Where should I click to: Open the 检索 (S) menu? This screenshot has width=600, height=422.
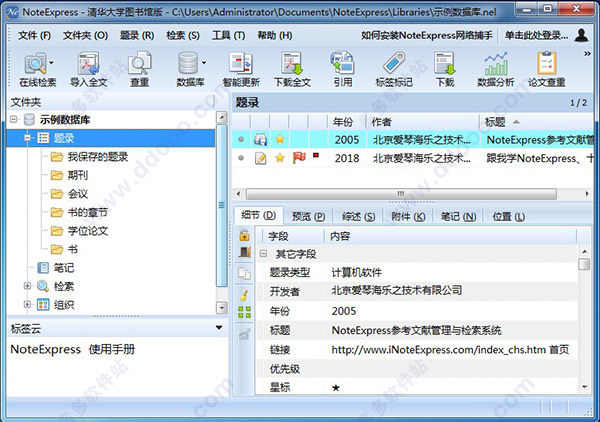183,36
